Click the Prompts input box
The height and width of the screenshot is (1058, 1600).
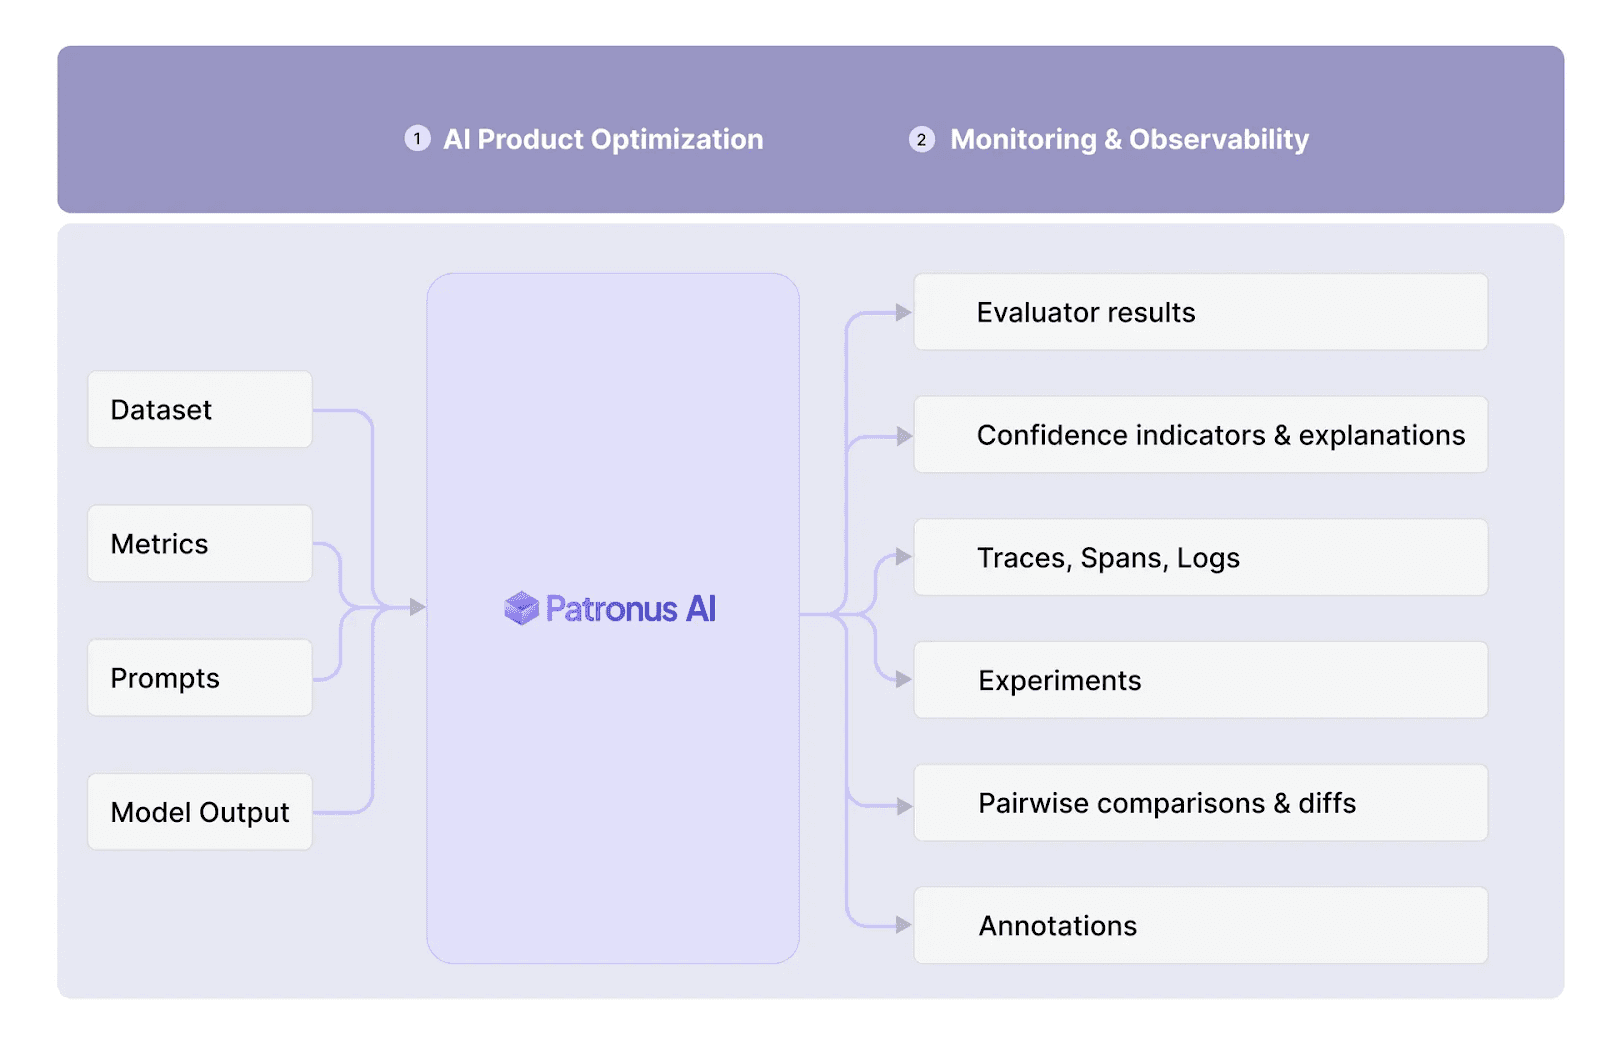click(200, 677)
